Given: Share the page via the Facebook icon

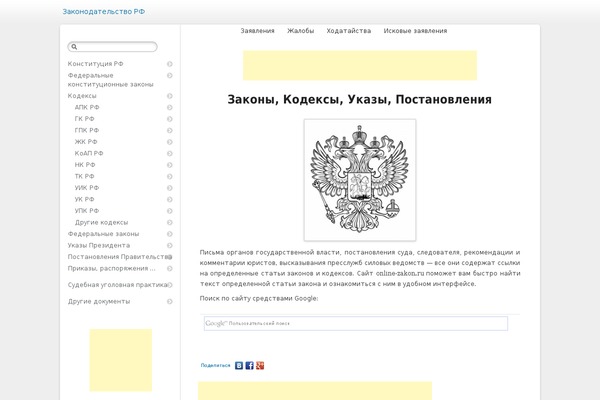Looking at the screenshot, I should (x=249, y=366).
